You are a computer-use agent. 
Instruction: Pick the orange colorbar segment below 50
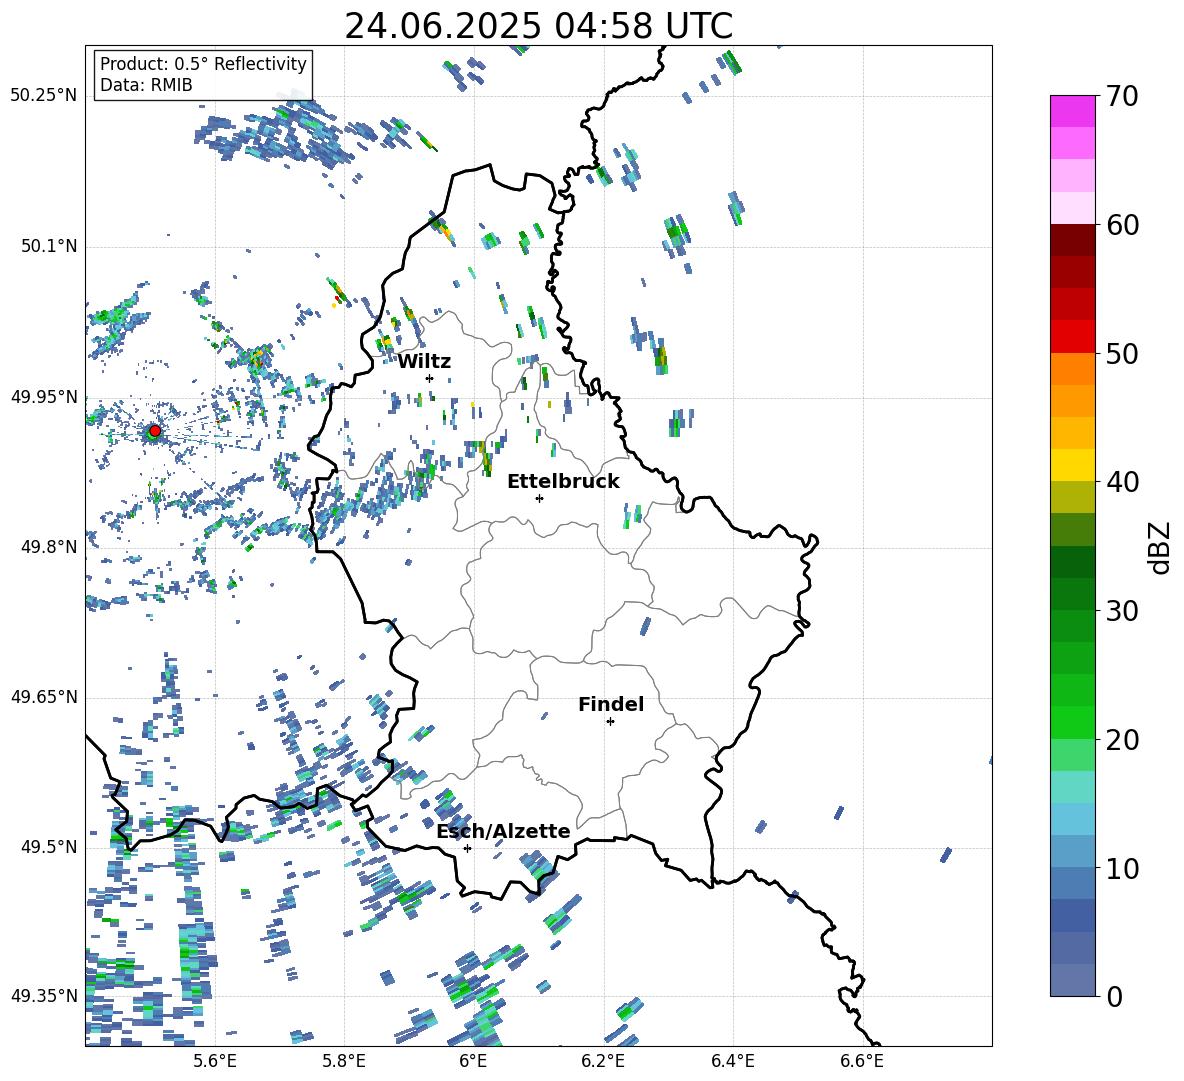(x=1072, y=368)
